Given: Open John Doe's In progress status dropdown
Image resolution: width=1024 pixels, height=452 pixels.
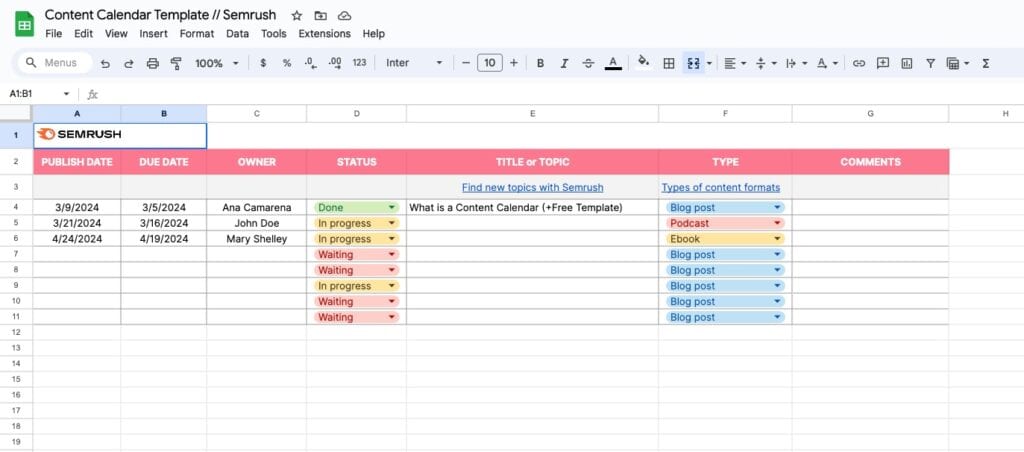Looking at the screenshot, I should pos(357,223).
